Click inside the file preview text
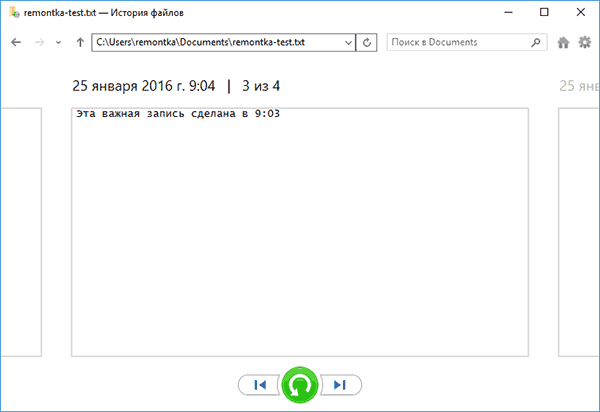Screen dimensions: 600x412 tap(300, 230)
